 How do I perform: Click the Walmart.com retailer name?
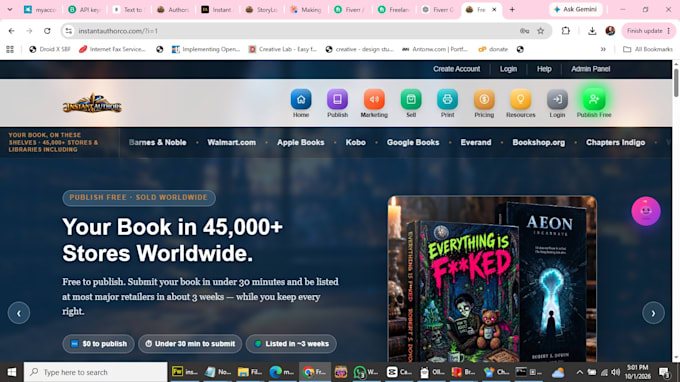point(232,143)
